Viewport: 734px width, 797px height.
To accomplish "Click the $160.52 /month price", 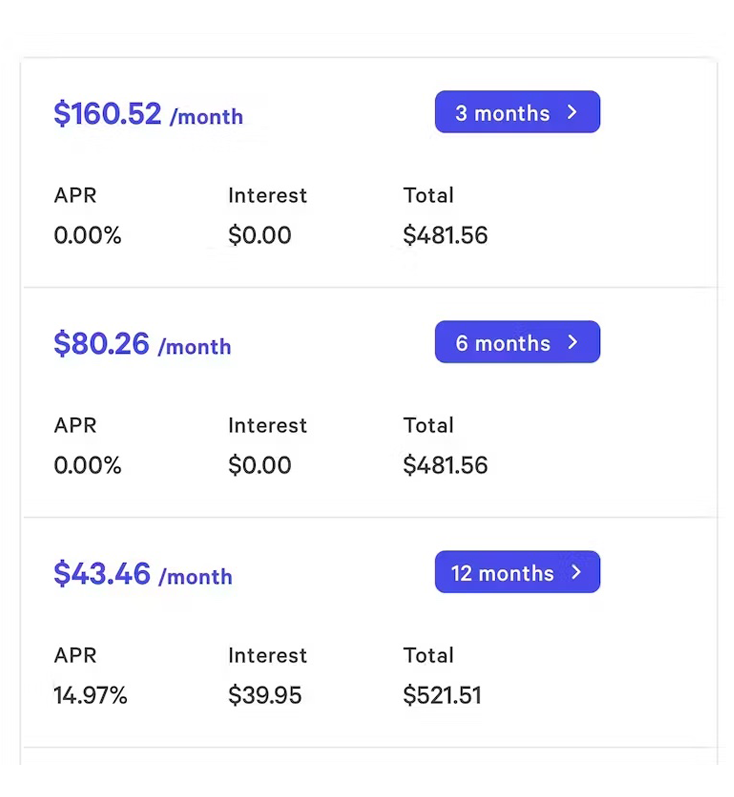I will click(148, 114).
